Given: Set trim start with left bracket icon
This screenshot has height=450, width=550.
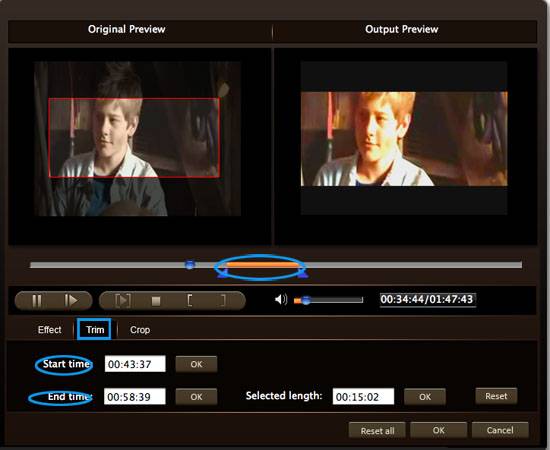Looking at the screenshot, I should pyautogui.click(x=189, y=301).
